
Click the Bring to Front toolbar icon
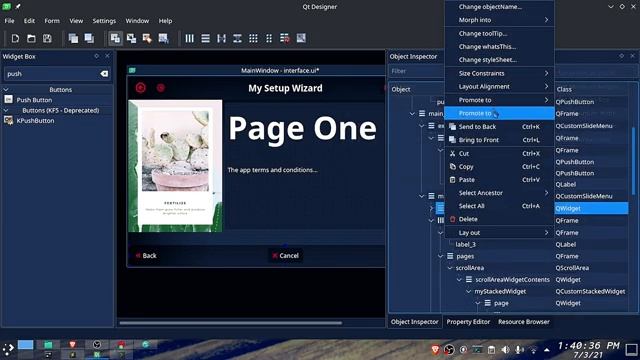[x=89, y=38]
